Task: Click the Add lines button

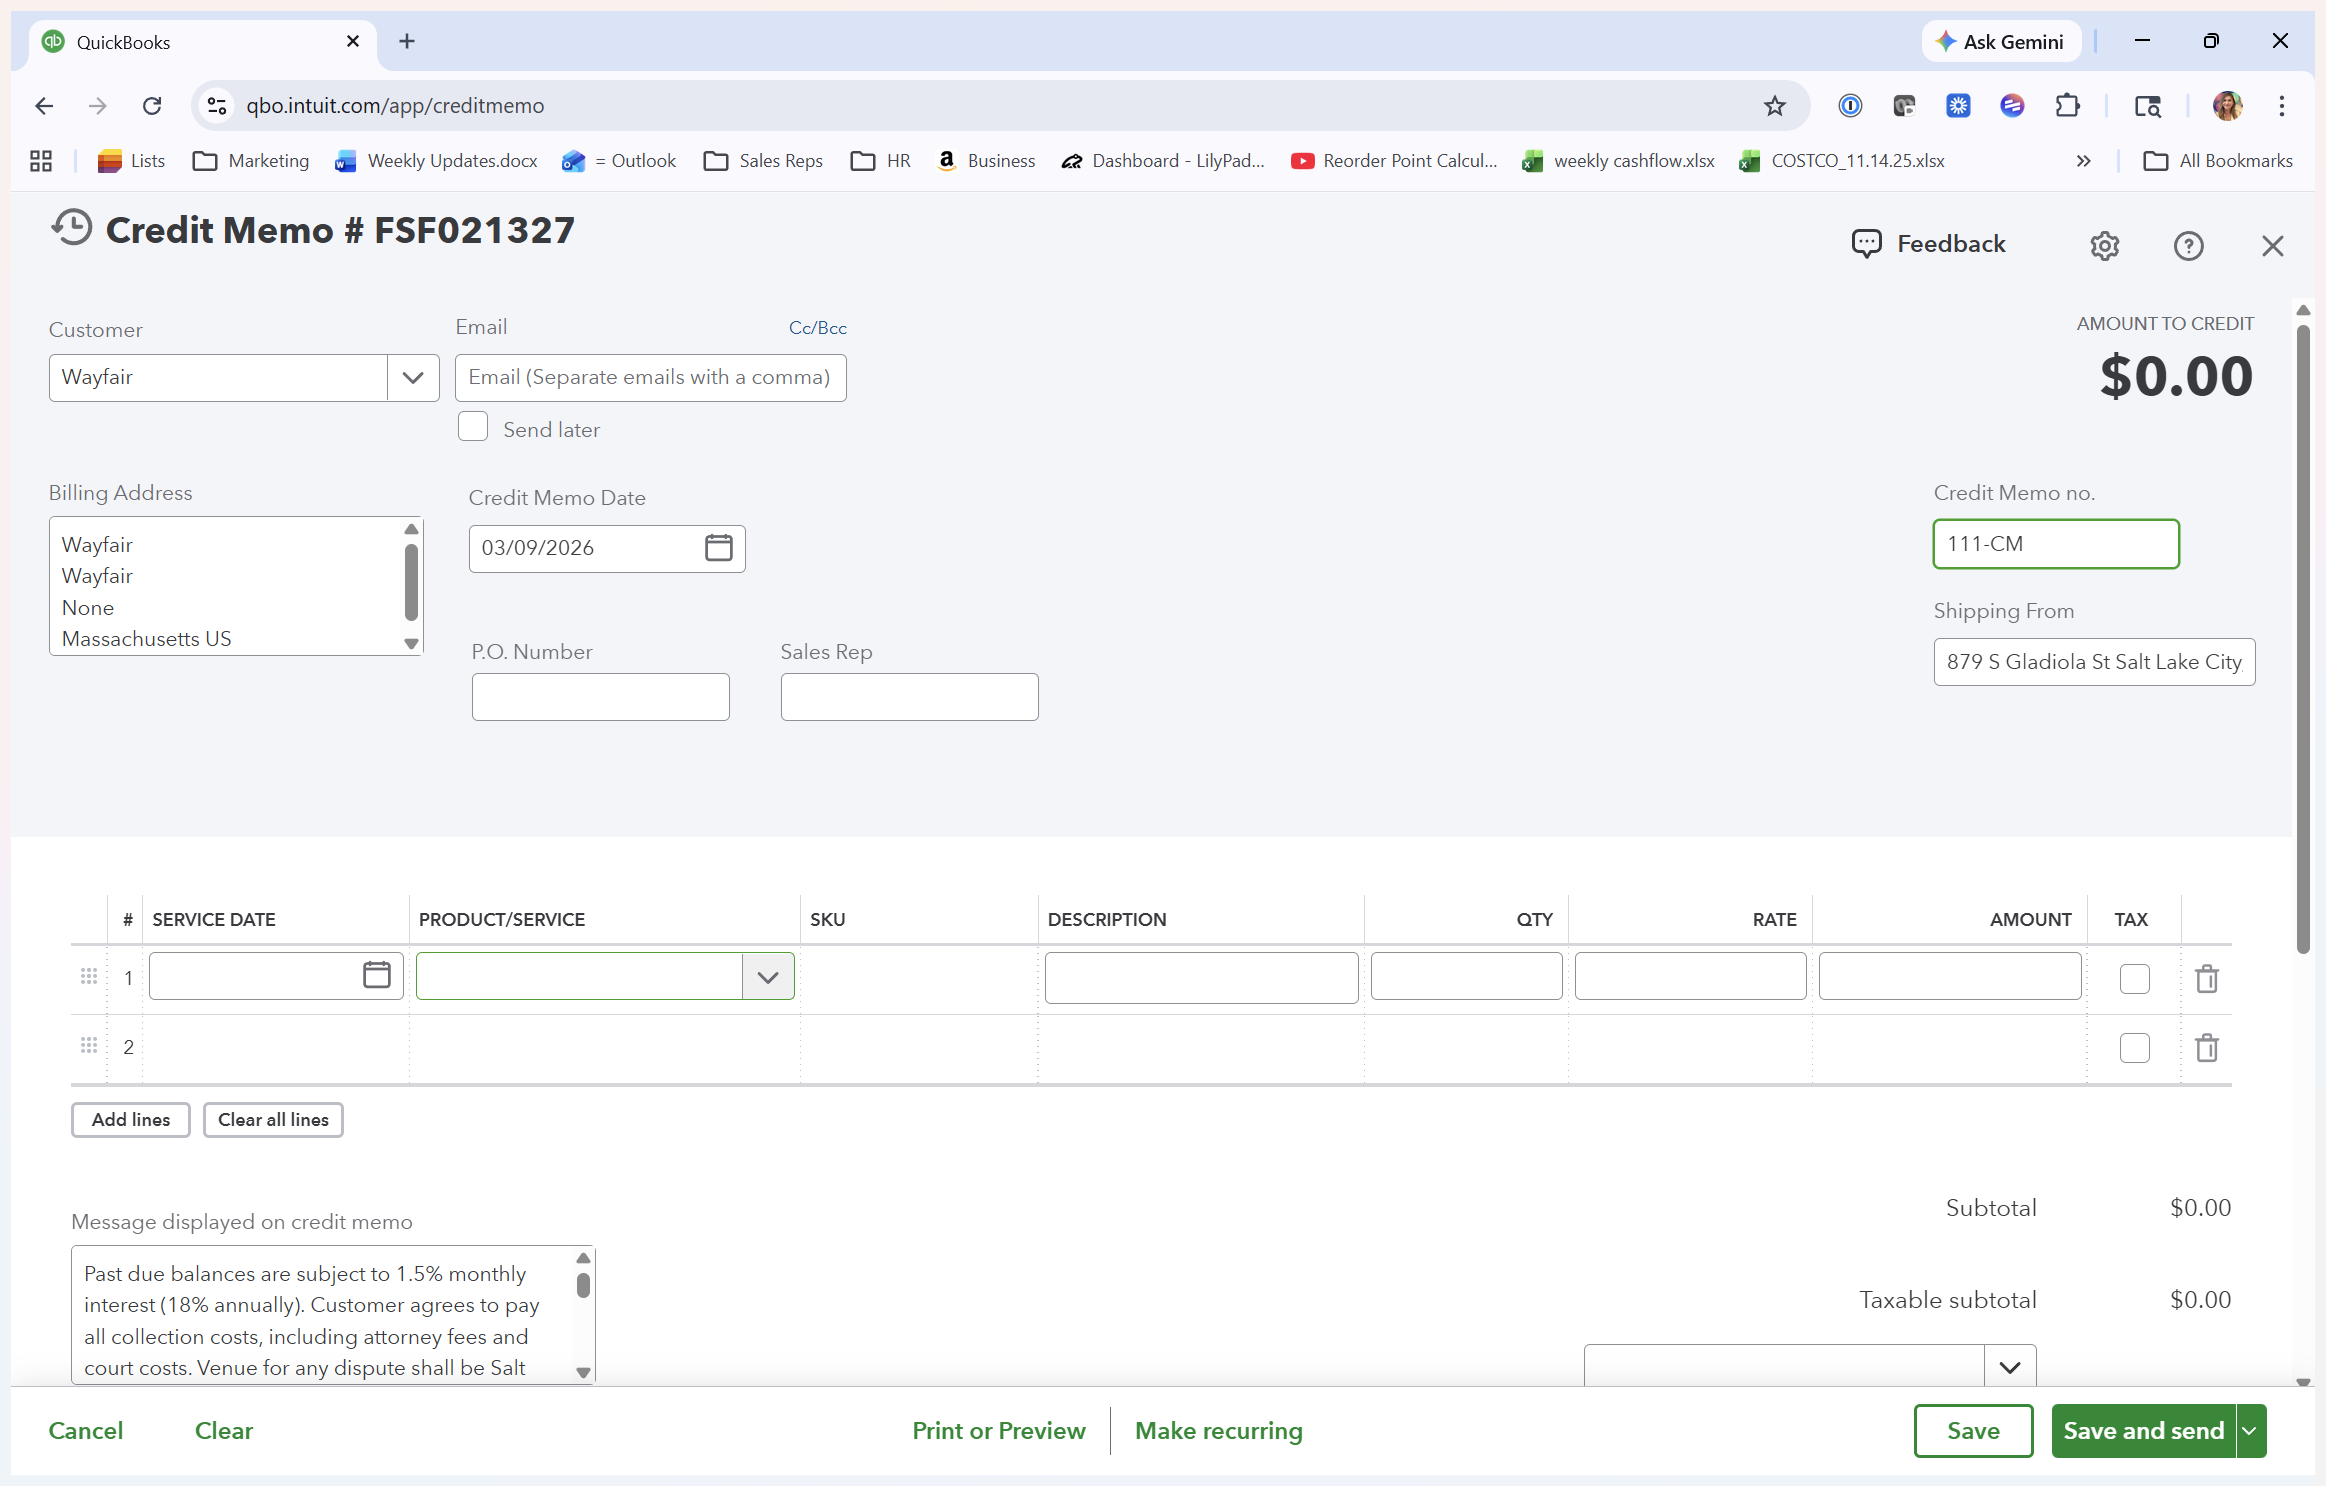Action: pyautogui.click(x=131, y=1120)
